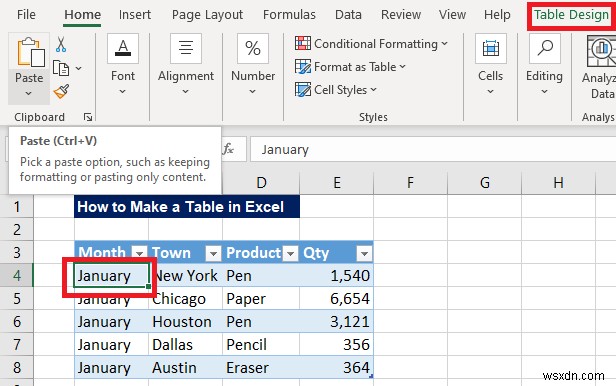616x386 pixels.
Task: Open the Number format group
Action: [253, 65]
